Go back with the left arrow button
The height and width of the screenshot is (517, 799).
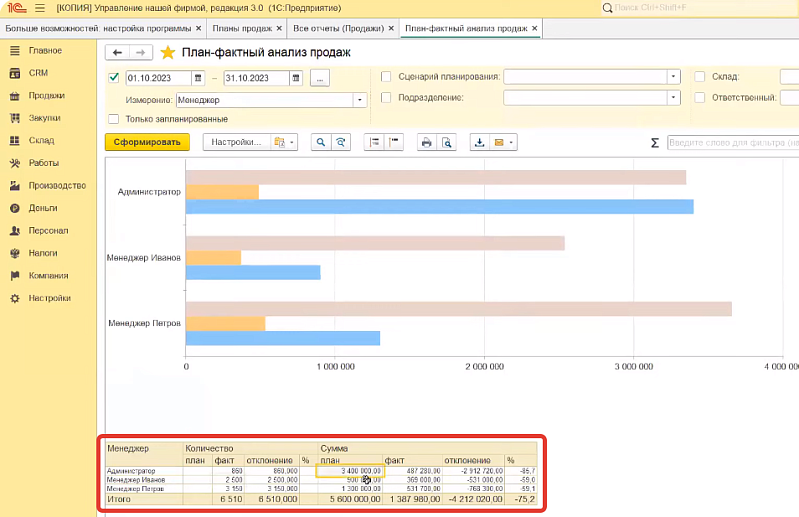coord(118,52)
